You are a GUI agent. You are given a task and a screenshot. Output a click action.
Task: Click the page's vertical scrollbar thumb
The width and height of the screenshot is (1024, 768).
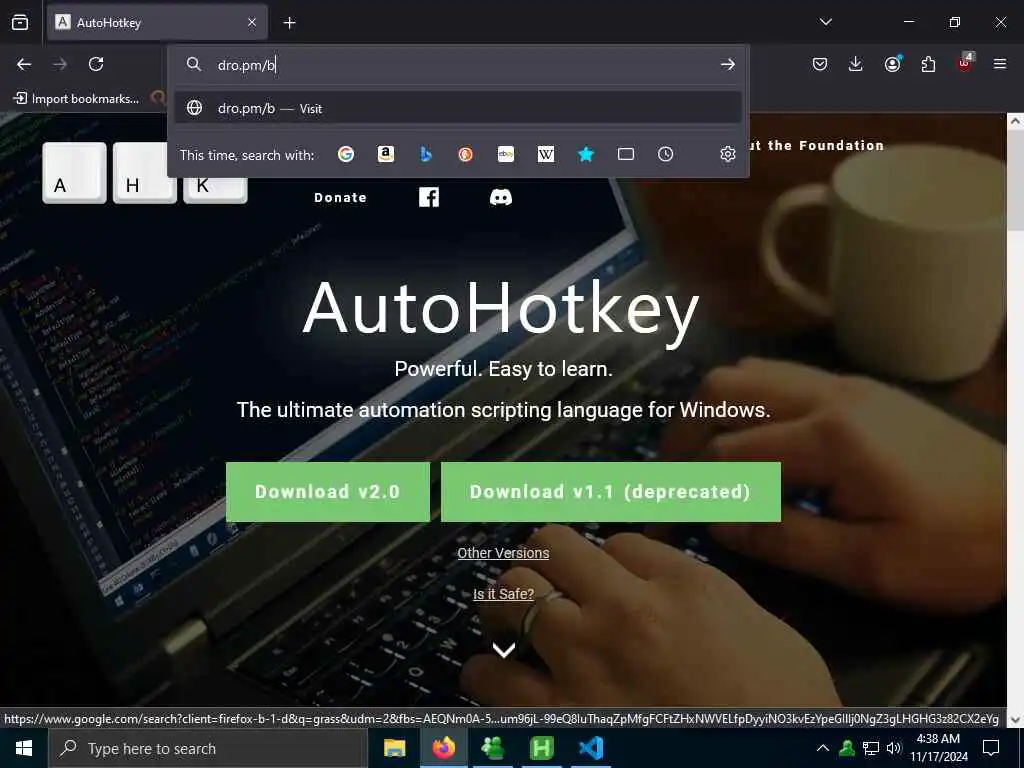click(1015, 180)
